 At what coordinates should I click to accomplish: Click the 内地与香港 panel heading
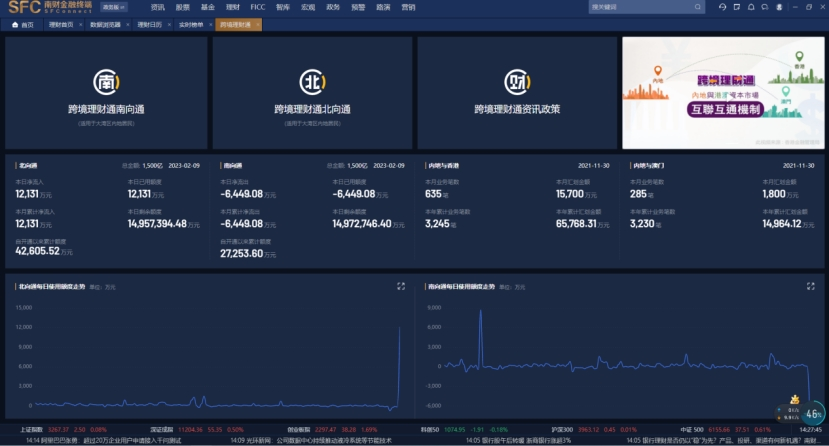tap(443, 165)
